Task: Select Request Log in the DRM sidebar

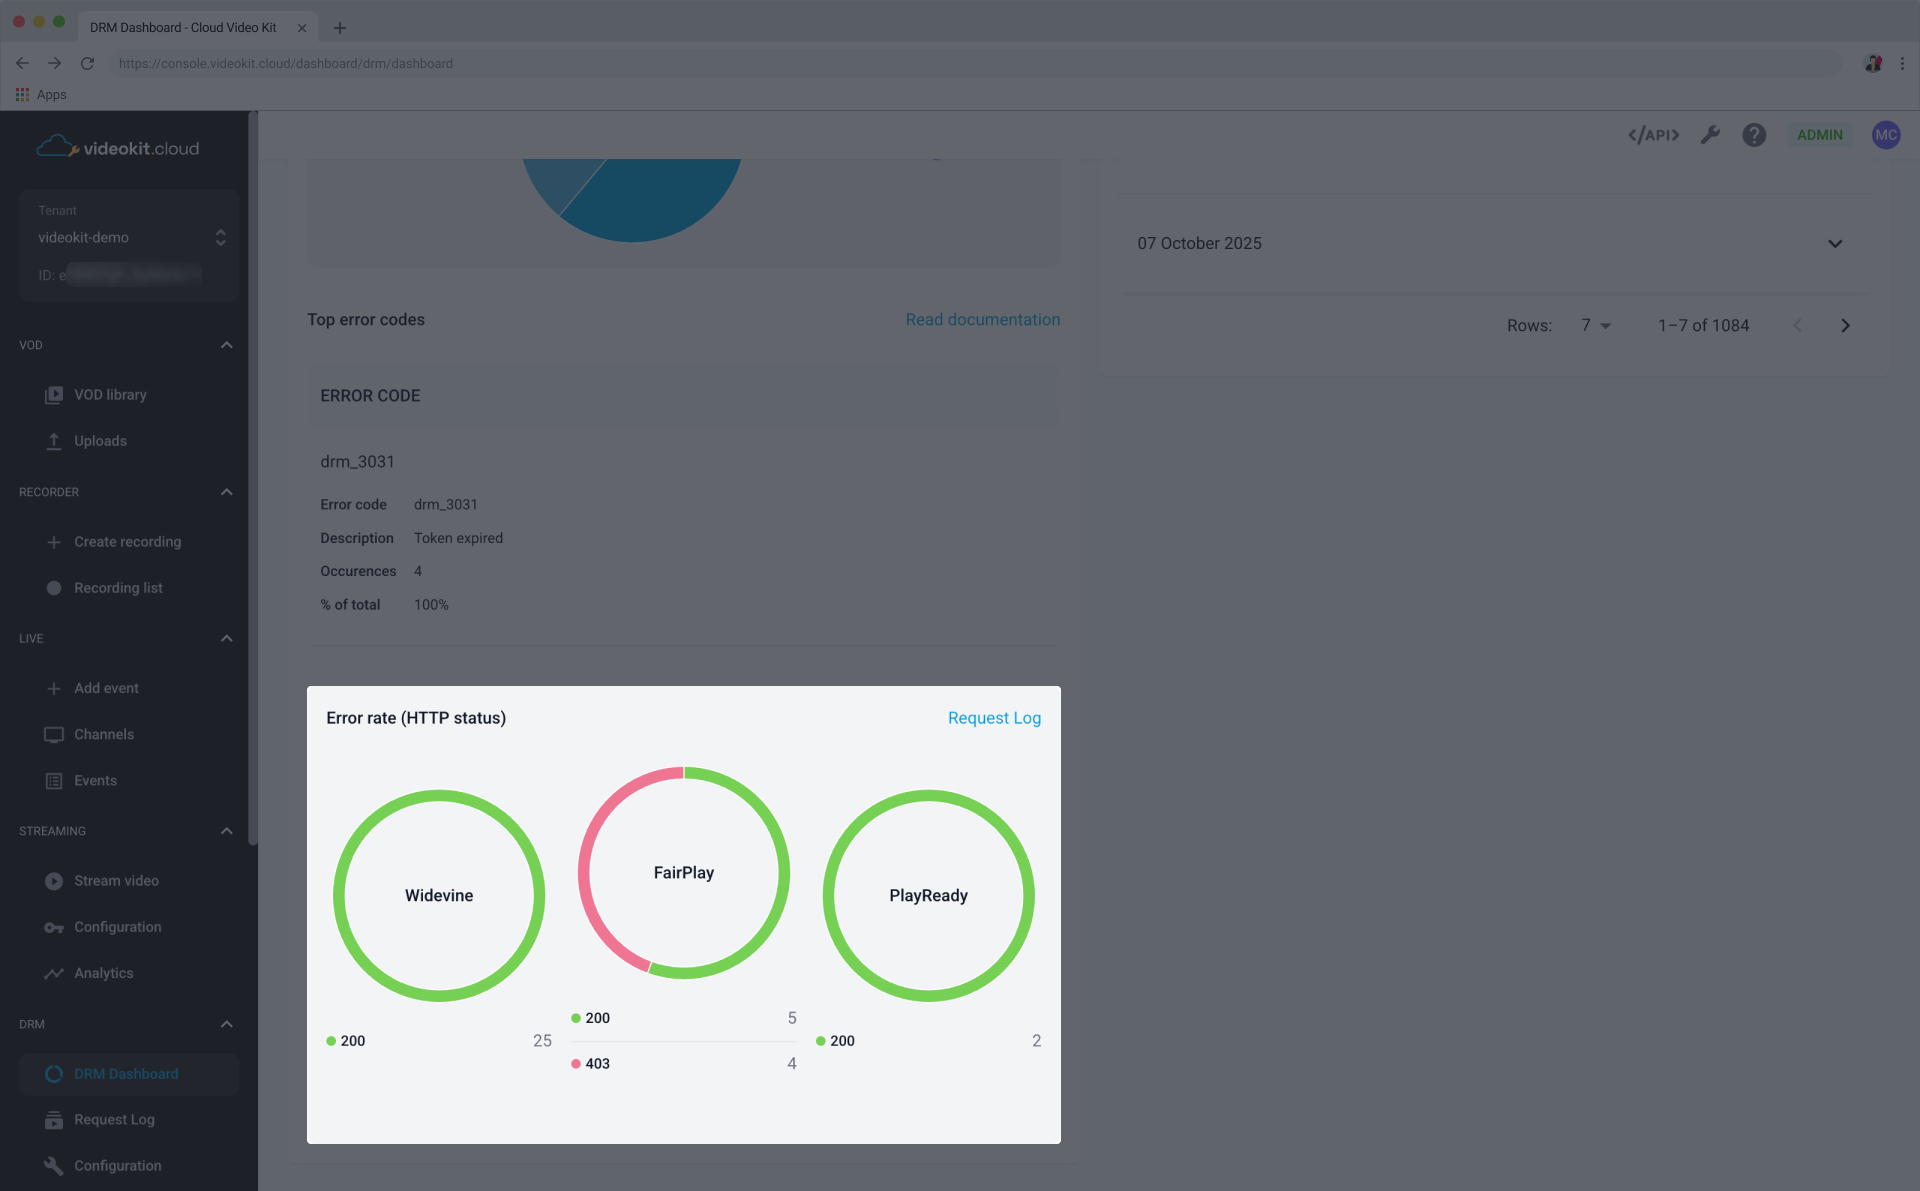Action: [114, 1119]
